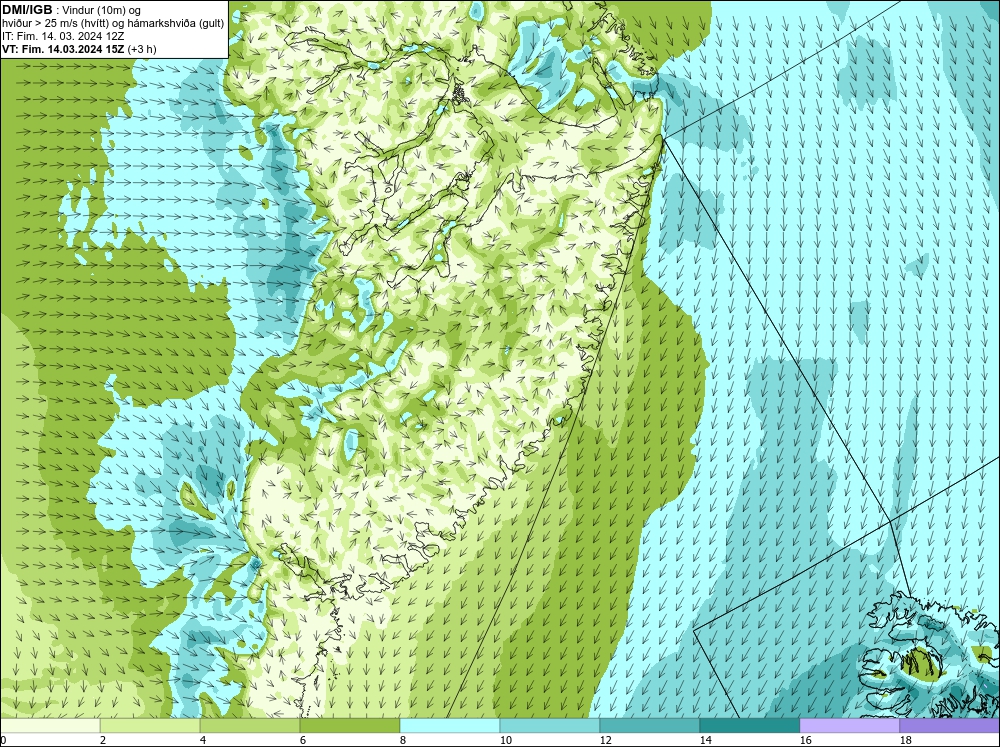Image resolution: width=1000 pixels, height=747 pixels.
Task: Click the DMI/IGB title text
Action: tap(27, 10)
